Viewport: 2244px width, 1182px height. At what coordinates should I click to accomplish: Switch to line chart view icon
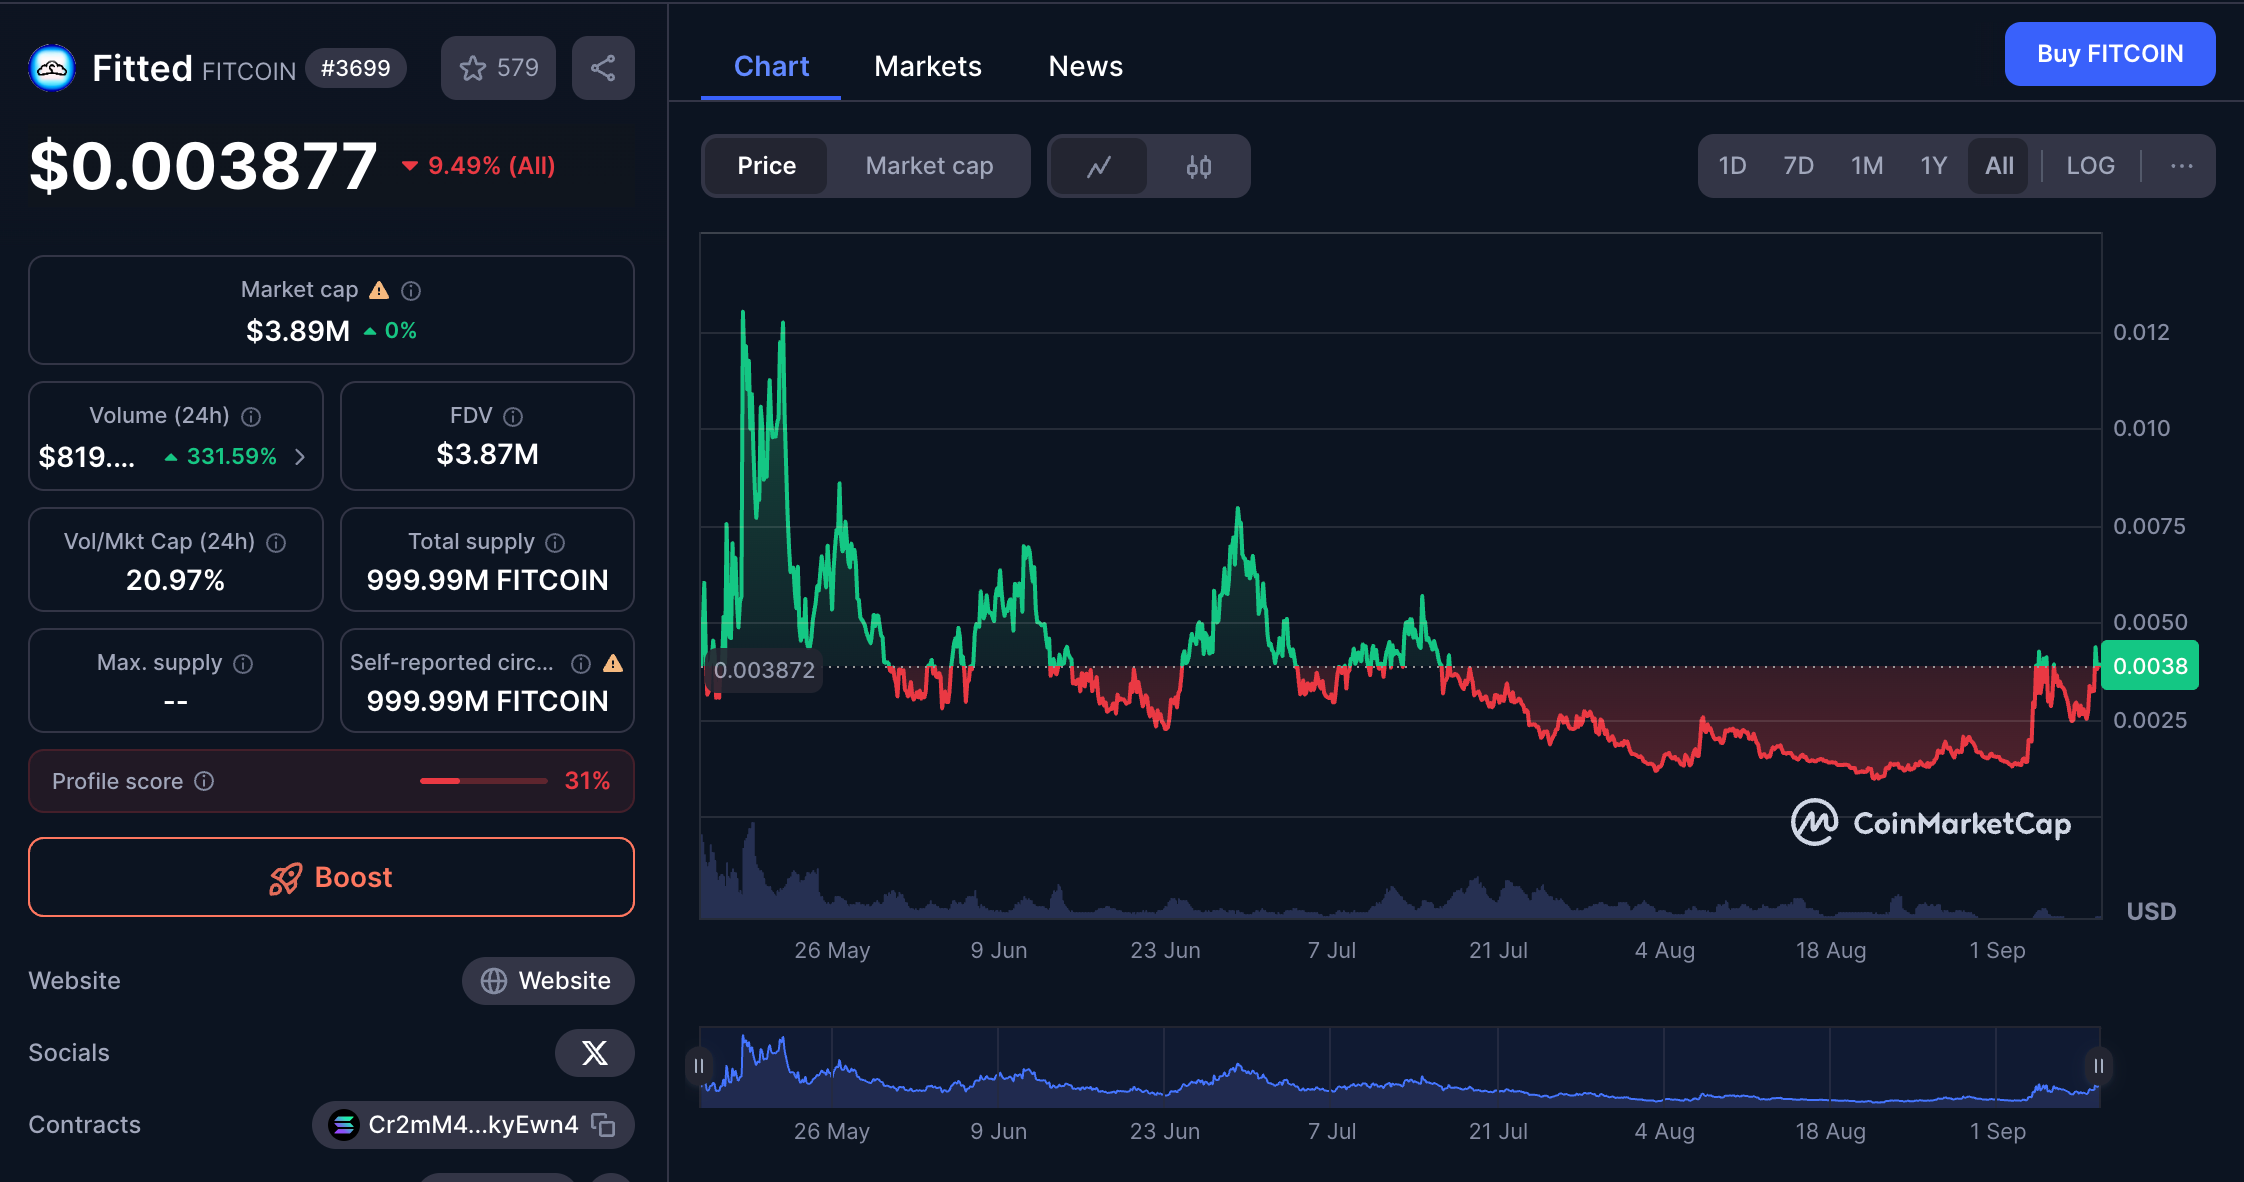[1098, 166]
